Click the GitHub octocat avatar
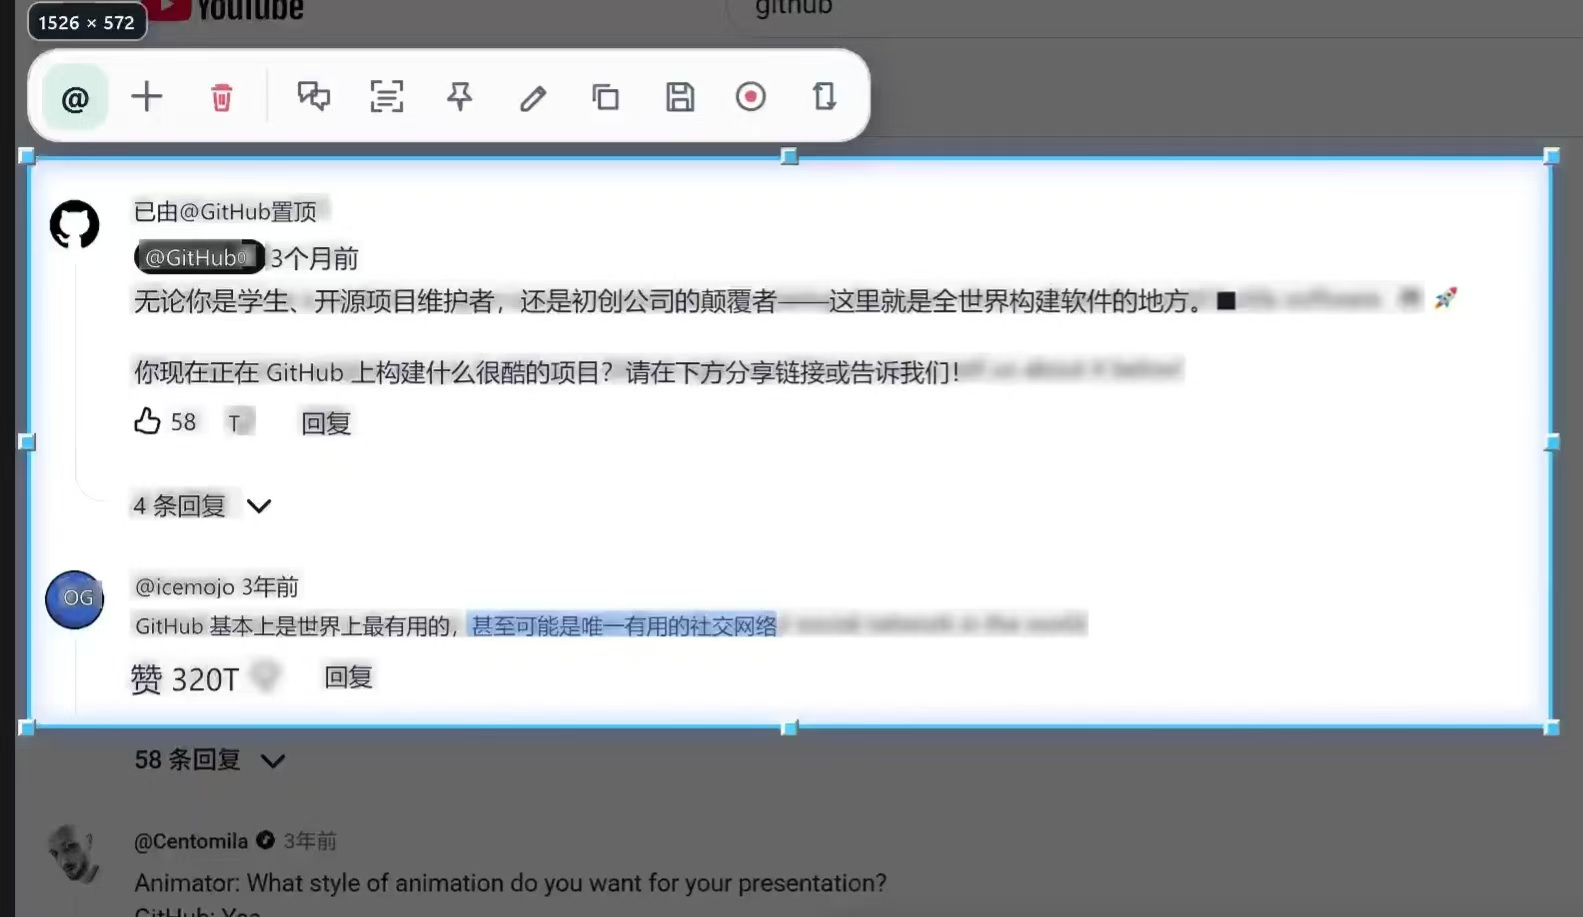 tap(75, 224)
